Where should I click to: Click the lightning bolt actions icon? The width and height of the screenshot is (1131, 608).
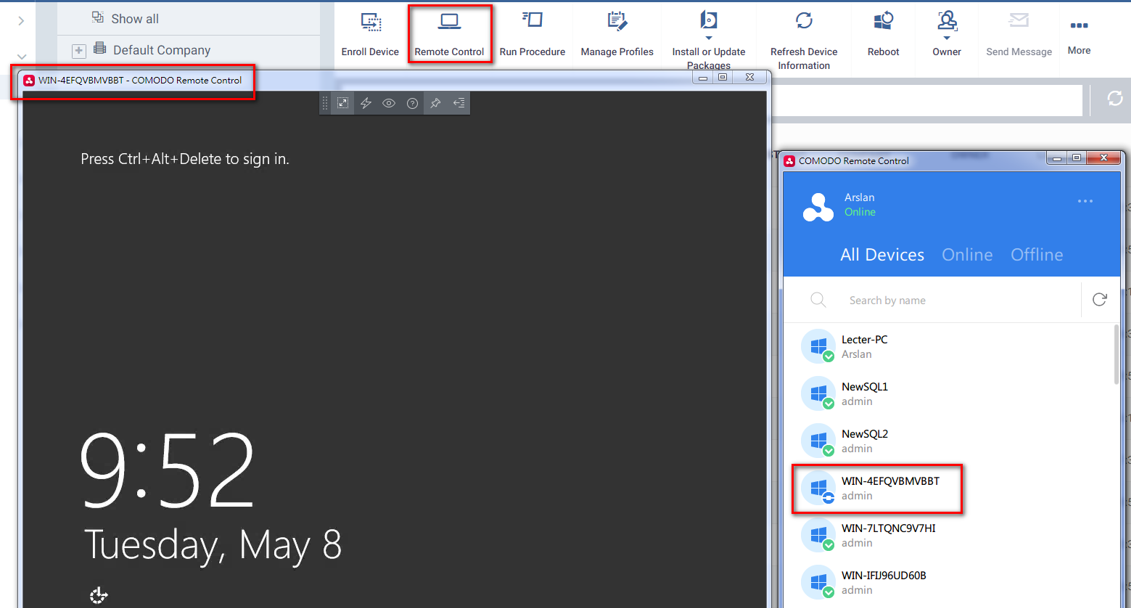point(366,103)
